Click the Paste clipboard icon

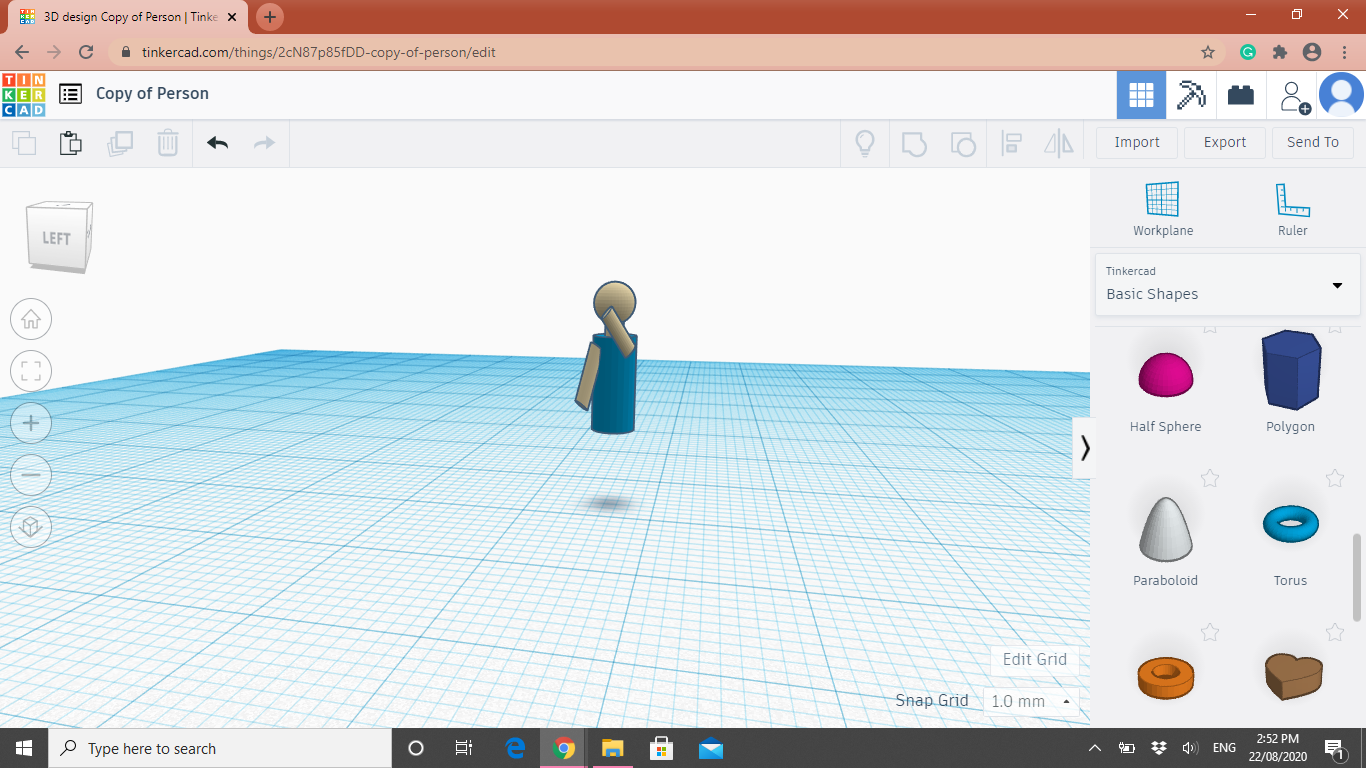pos(70,143)
